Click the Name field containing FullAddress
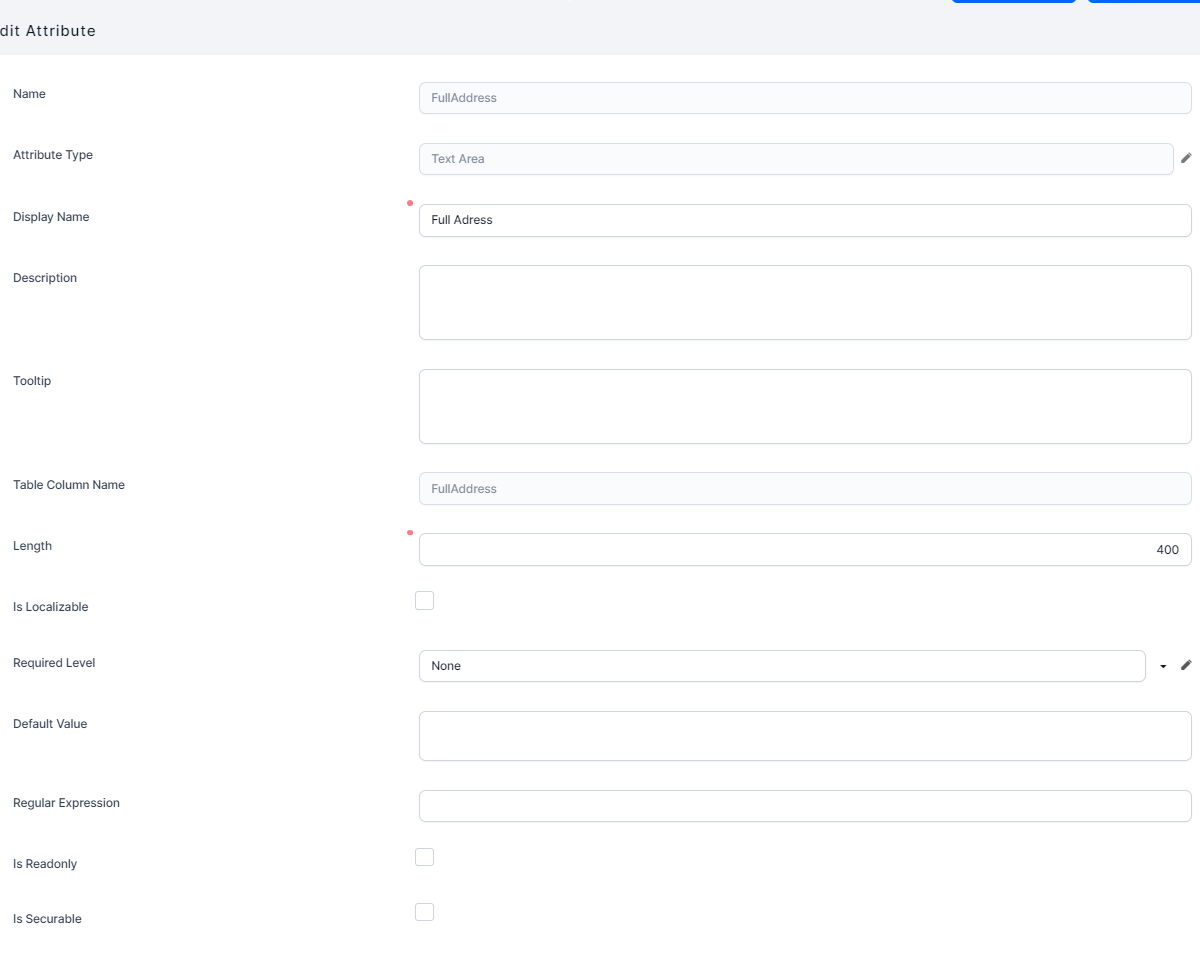The height and width of the screenshot is (955, 1200). click(x=804, y=98)
